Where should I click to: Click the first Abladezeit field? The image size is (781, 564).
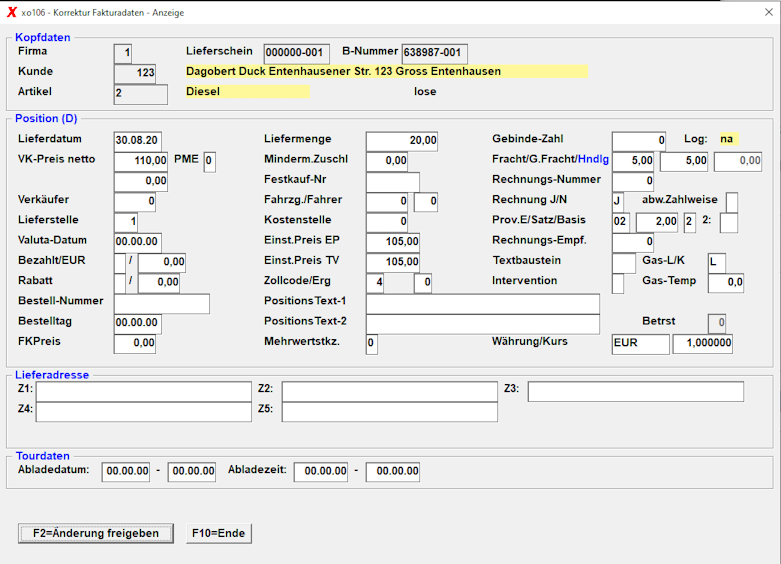321,472
